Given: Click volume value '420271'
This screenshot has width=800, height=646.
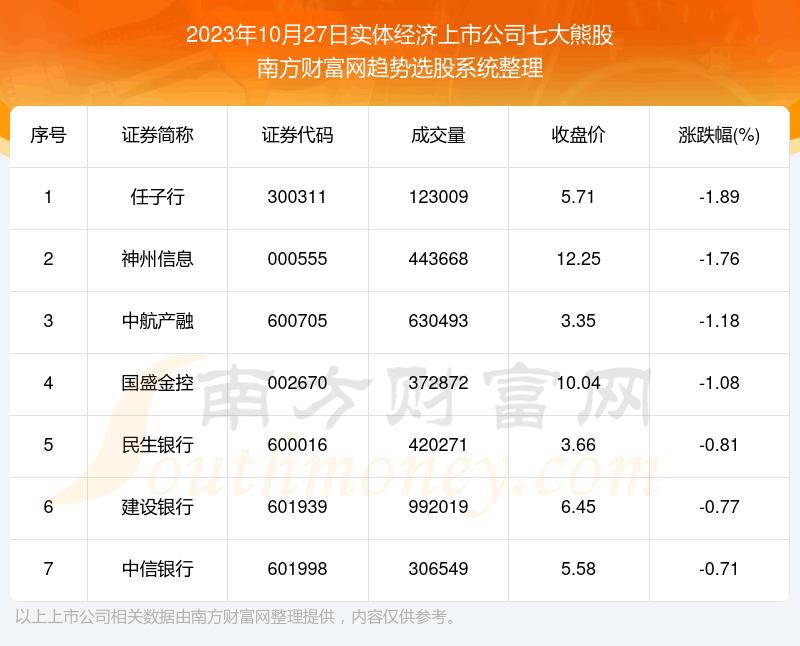Looking at the screenshot, I should click(x=438, y=445).
